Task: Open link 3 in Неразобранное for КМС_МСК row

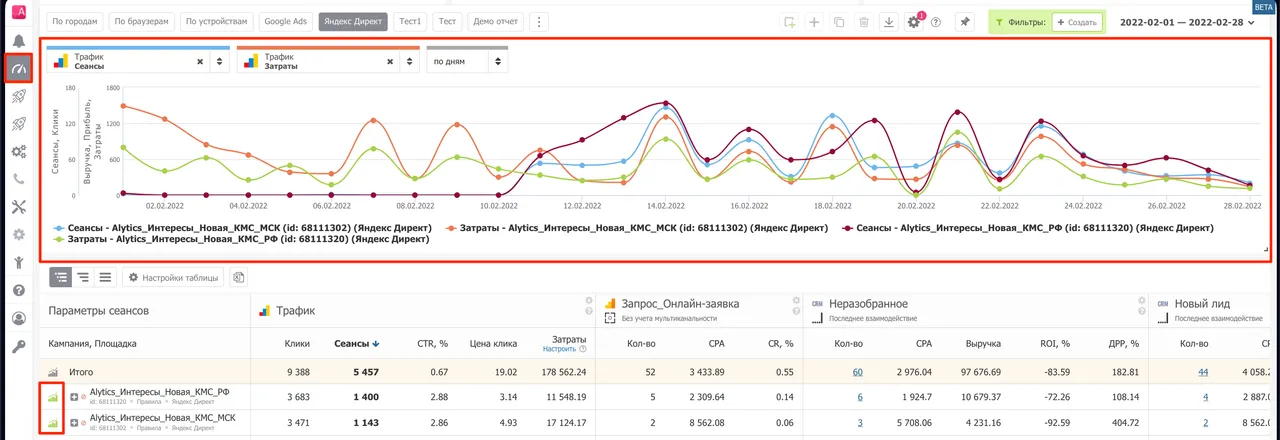Action: pos(860,423)
